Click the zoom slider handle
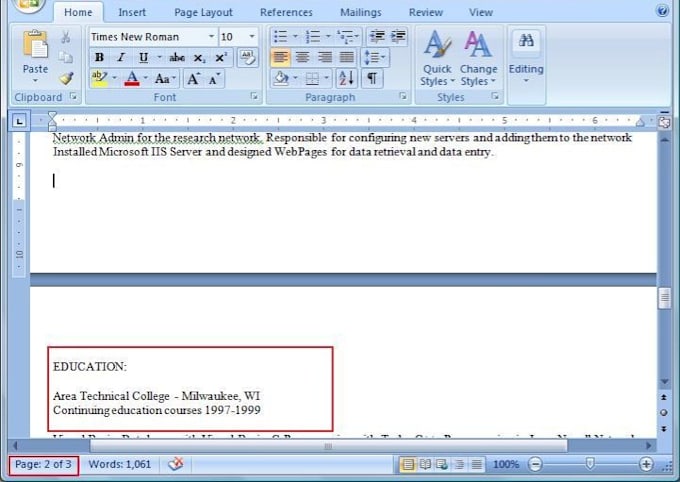 click(x=590, y=464)
